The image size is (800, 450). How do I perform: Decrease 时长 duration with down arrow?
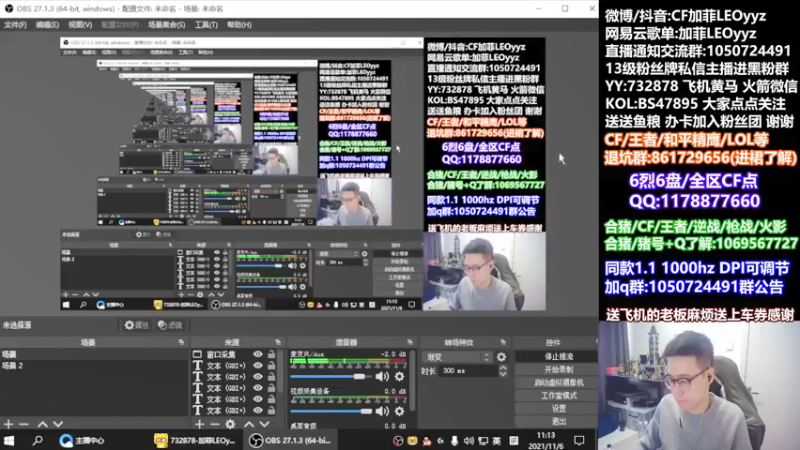click(x=503, y=374)
